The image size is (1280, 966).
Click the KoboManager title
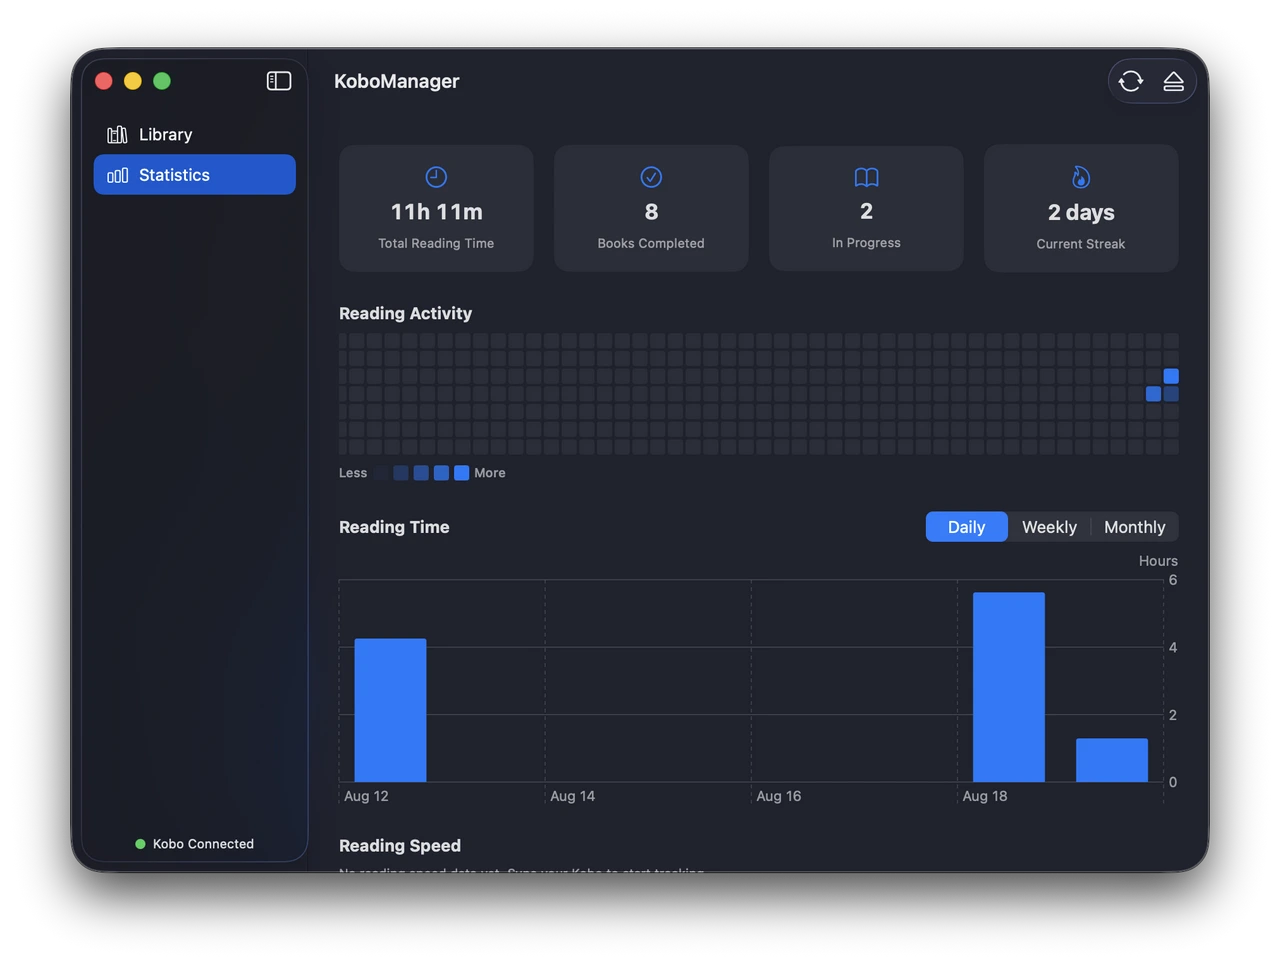pyautogui.click(x=397, y=81)
